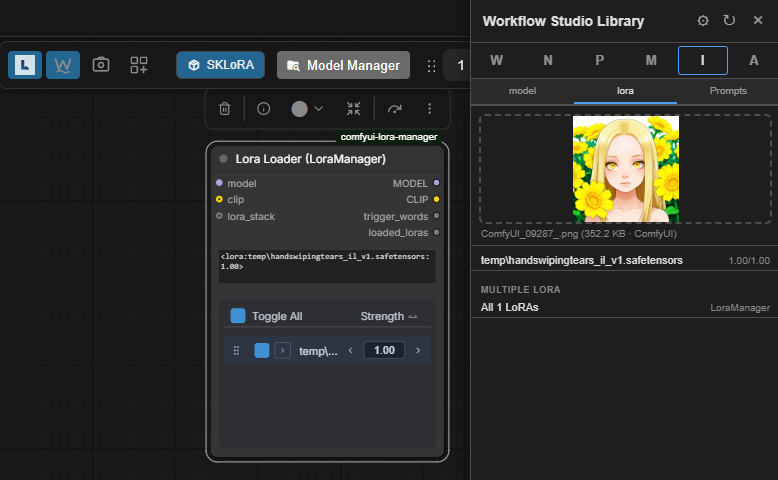Close the Workflow Studio Library panel

[x=758, y=20]
